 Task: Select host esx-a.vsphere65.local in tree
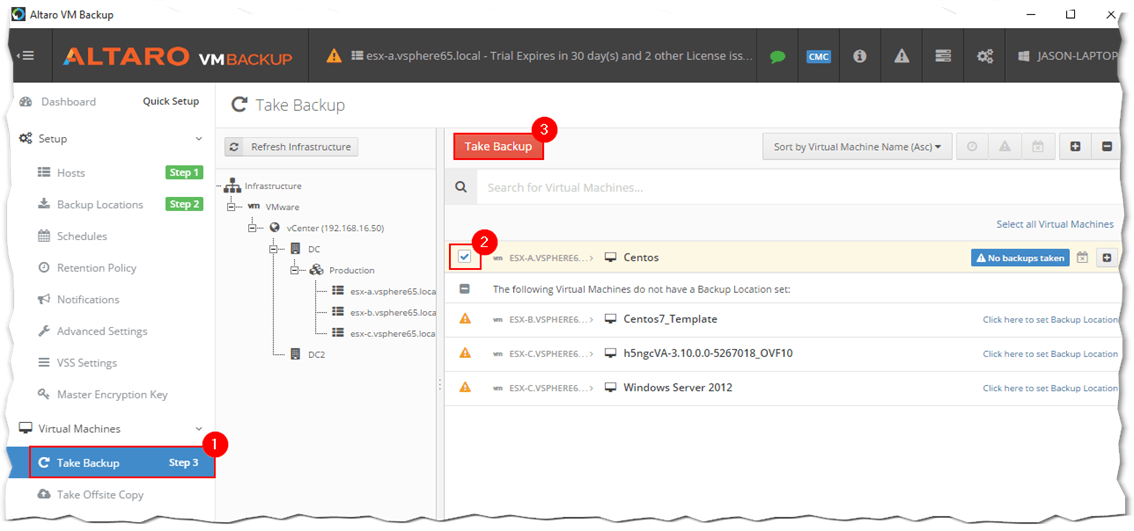click(x=392, y=292)
